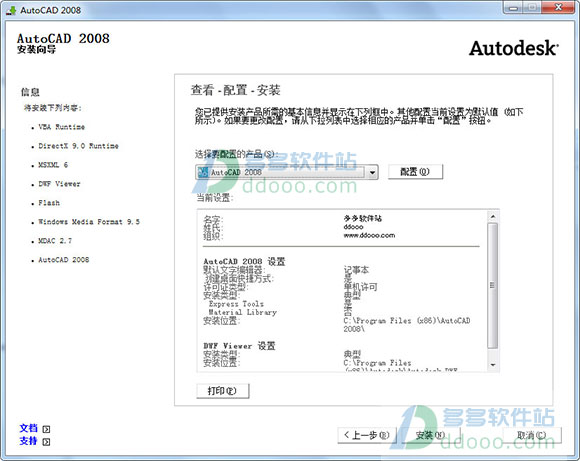580x461 pixels.
Task: Click the www.ddooo.com organization value
Action: coord(369,235)
